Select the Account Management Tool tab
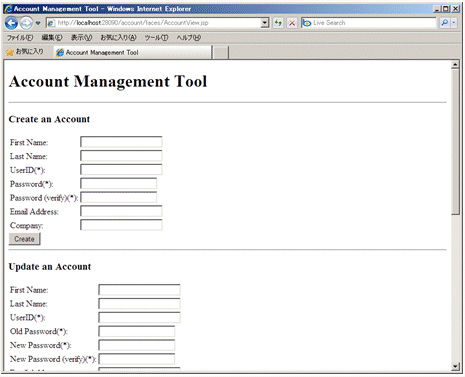The height and width of the screenshot is (377, 465). tap(133, 52)
